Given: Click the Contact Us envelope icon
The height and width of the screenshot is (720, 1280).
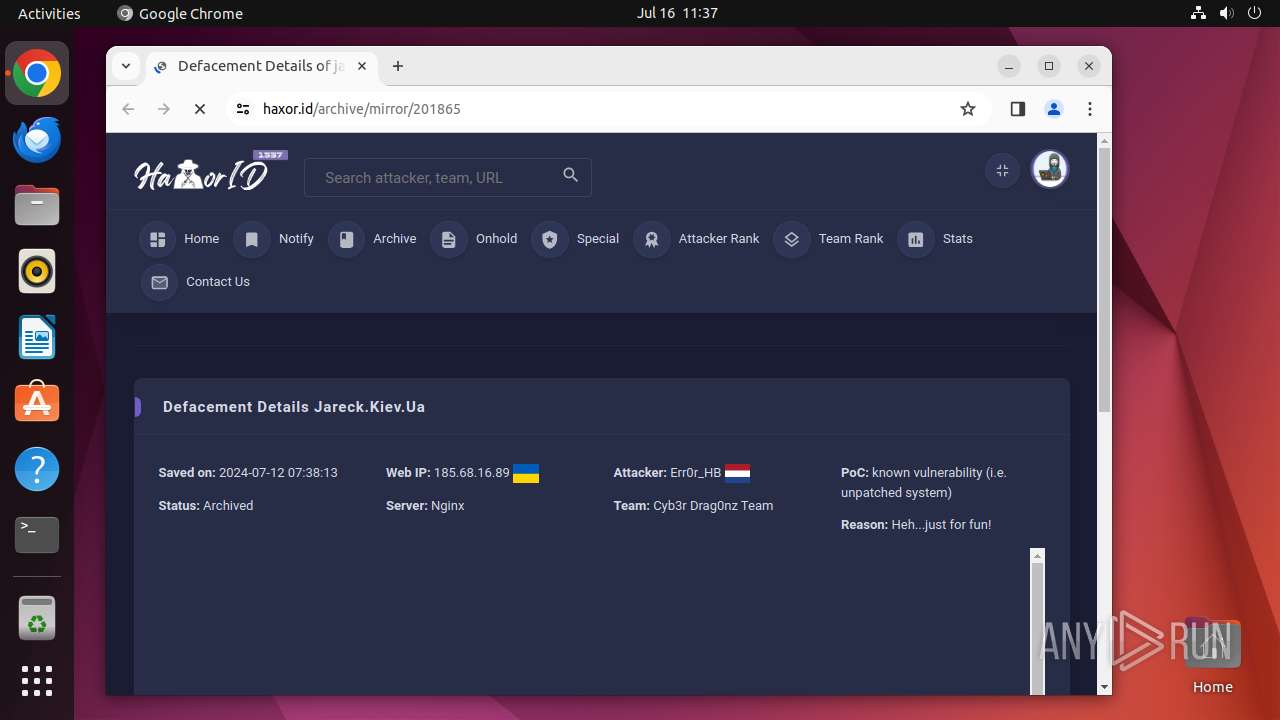Looking at the screenshot, I should pos(159,282).
